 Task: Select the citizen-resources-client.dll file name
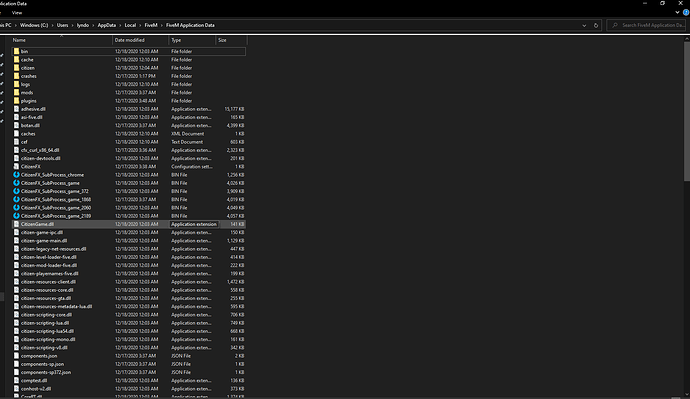tap(48, 282)
